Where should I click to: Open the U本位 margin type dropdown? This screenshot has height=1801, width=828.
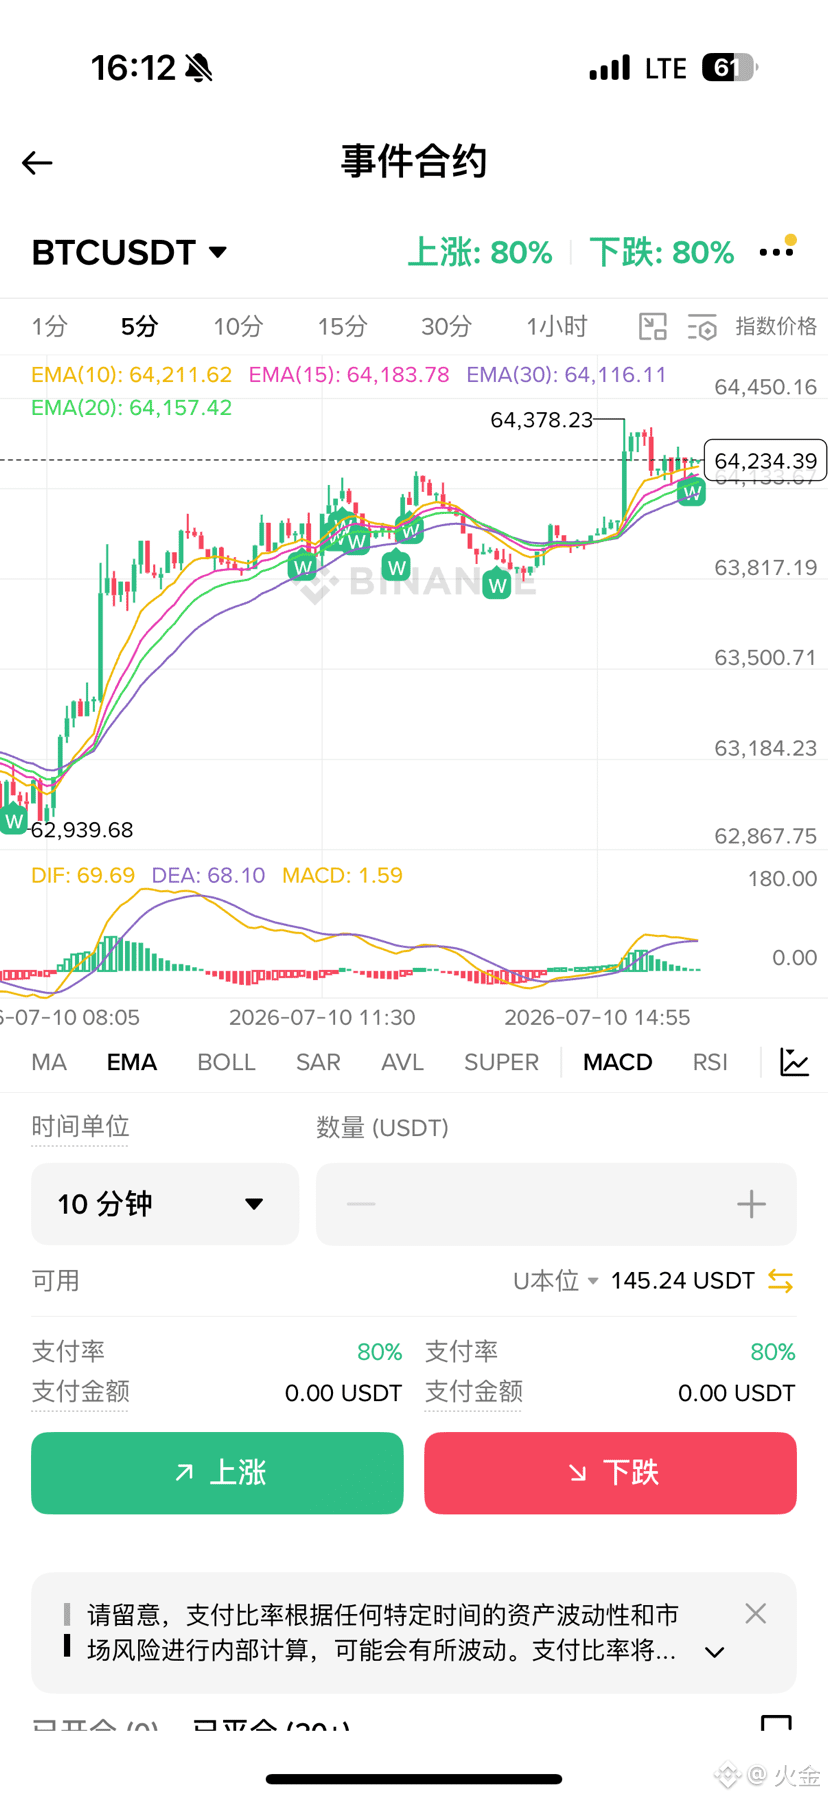click(x=555, y=1281)
